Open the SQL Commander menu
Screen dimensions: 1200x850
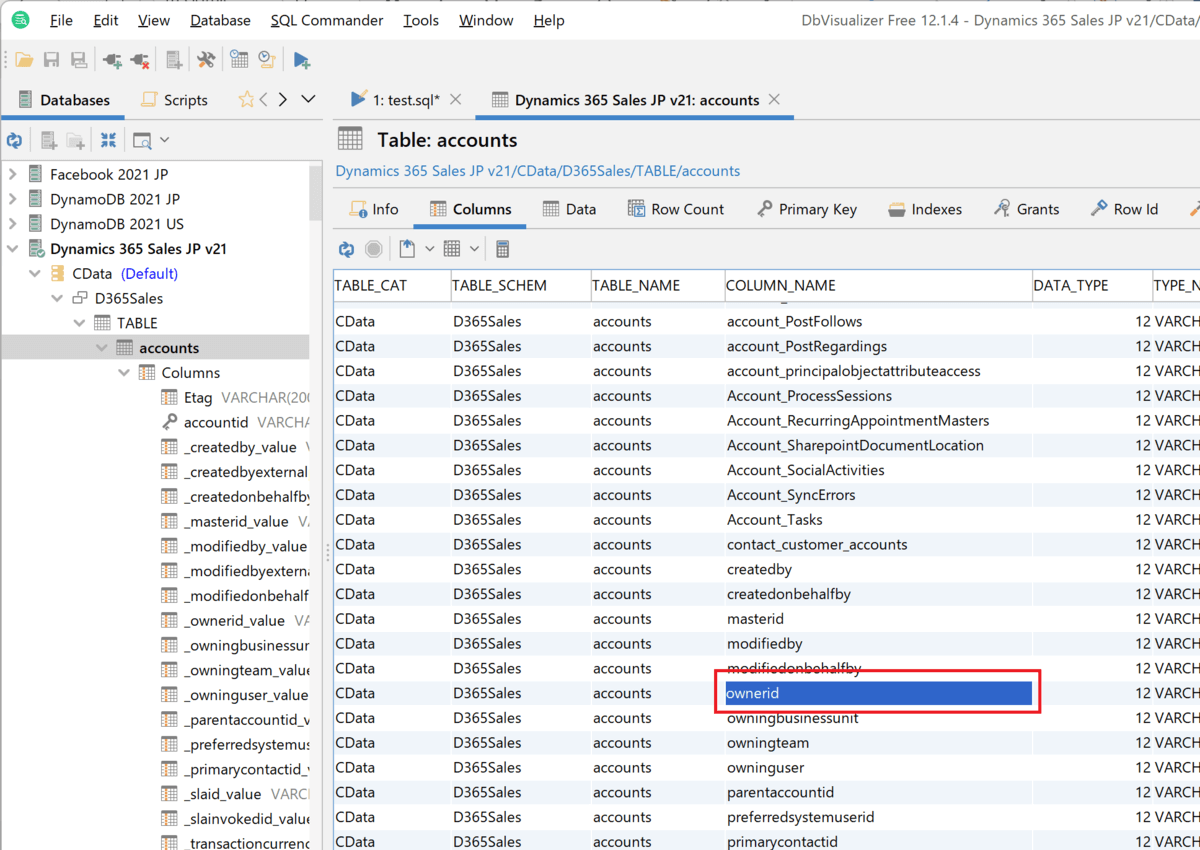pos(326,20)
